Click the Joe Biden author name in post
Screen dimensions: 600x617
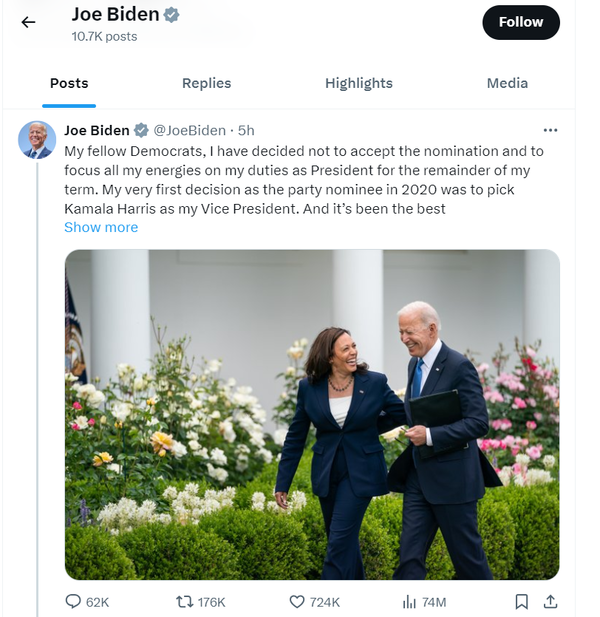click(x=97, y=130)
